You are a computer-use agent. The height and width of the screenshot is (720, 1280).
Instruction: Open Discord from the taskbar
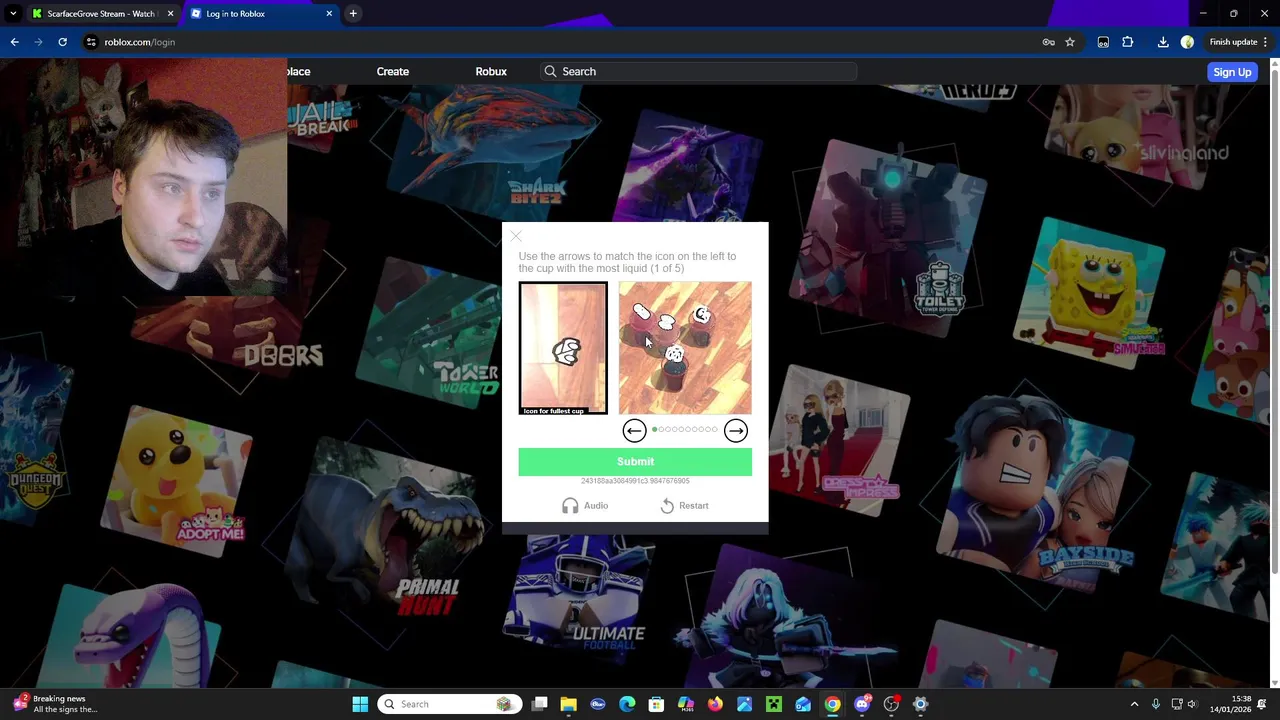pyautogui.click(x=862, y=704)
